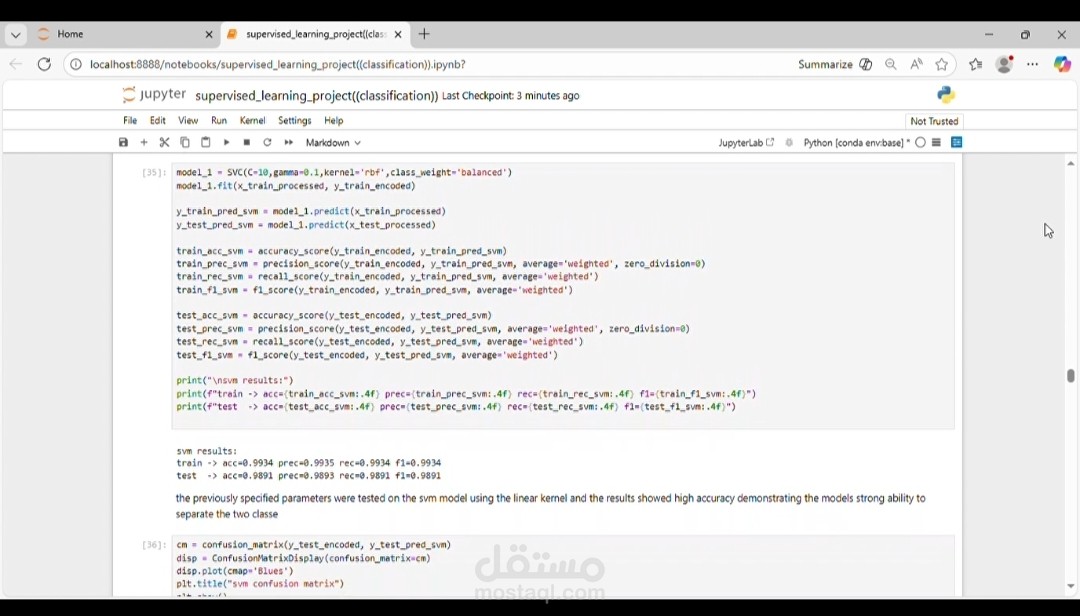Interrupt the kernel with the stop icon
The width and height of the screenshot is (1080, 616).
tap(247, 143)
